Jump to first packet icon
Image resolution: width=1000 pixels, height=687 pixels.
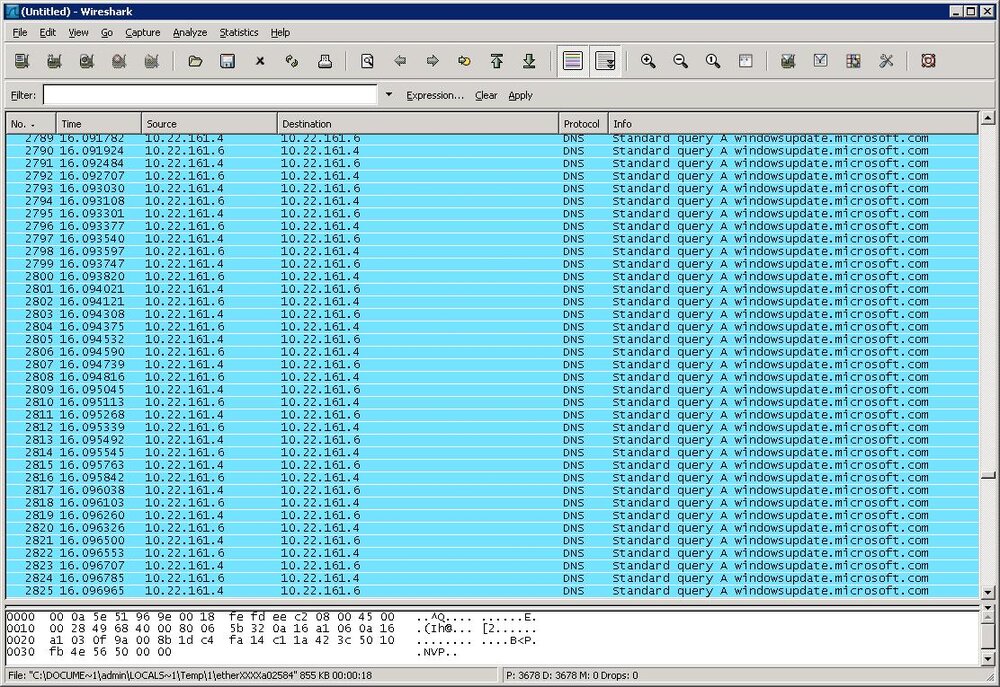pyautogui.click(x=497, y=61)
